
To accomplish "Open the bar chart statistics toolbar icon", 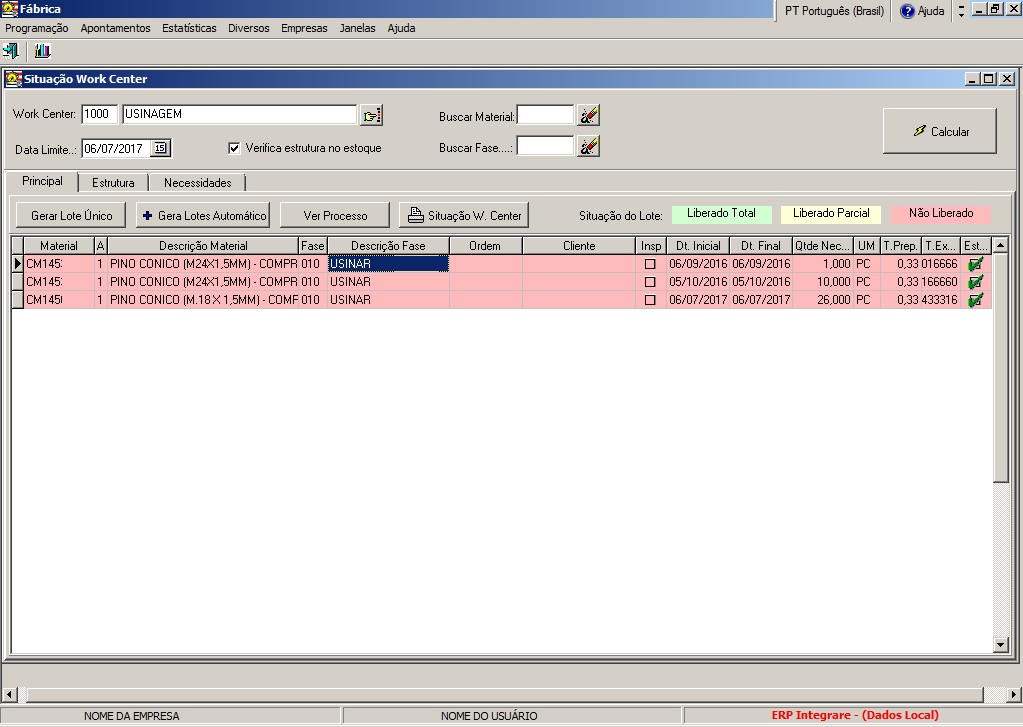I will 41,49.
